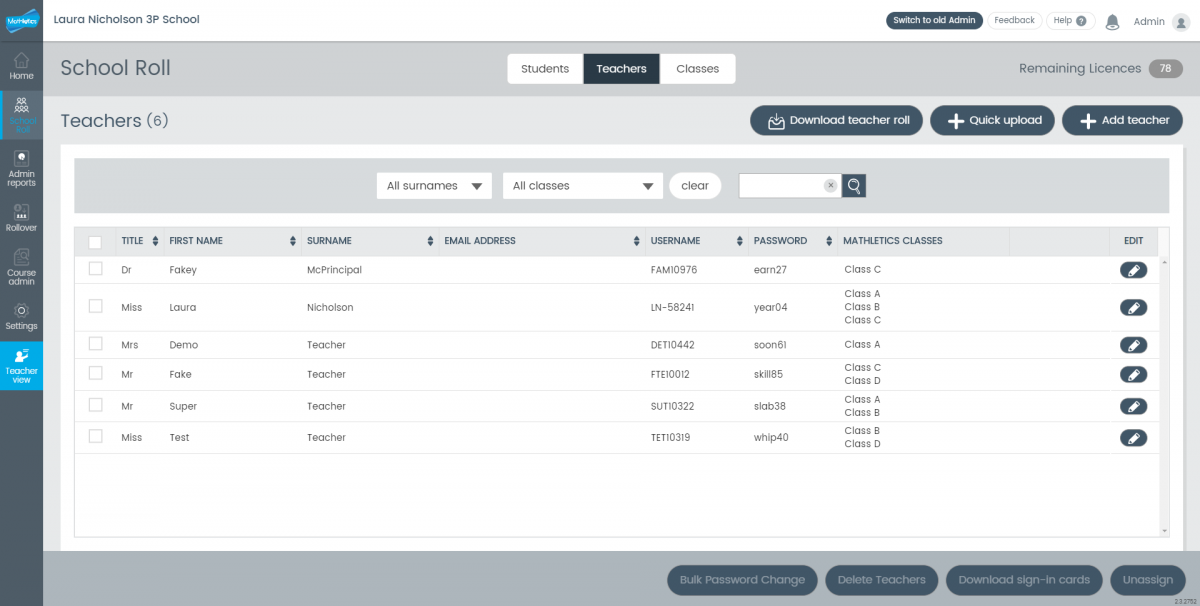Screen dimensions: 1200x606
Task: Open notifications via the bell icon
Action: tap(1112, 21)
